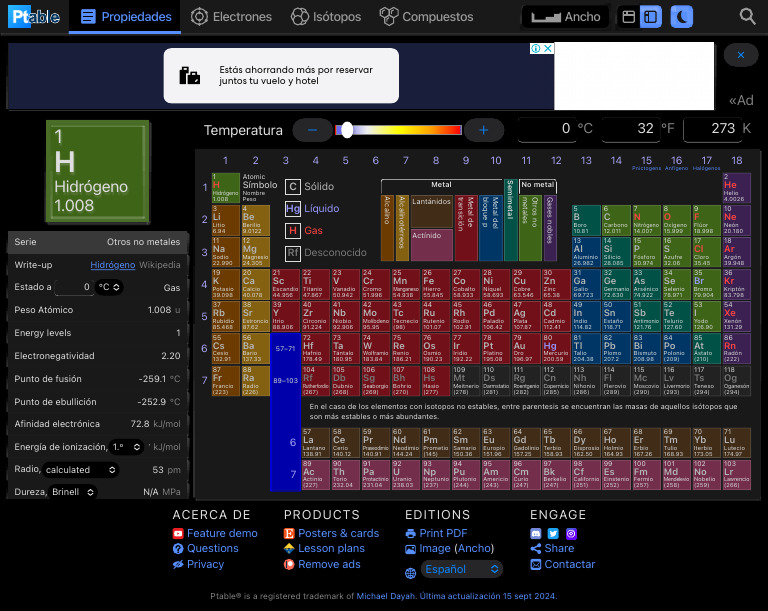Close the ad with blue X button
This screenshot has width=768, height=611.
pos(741,55)
